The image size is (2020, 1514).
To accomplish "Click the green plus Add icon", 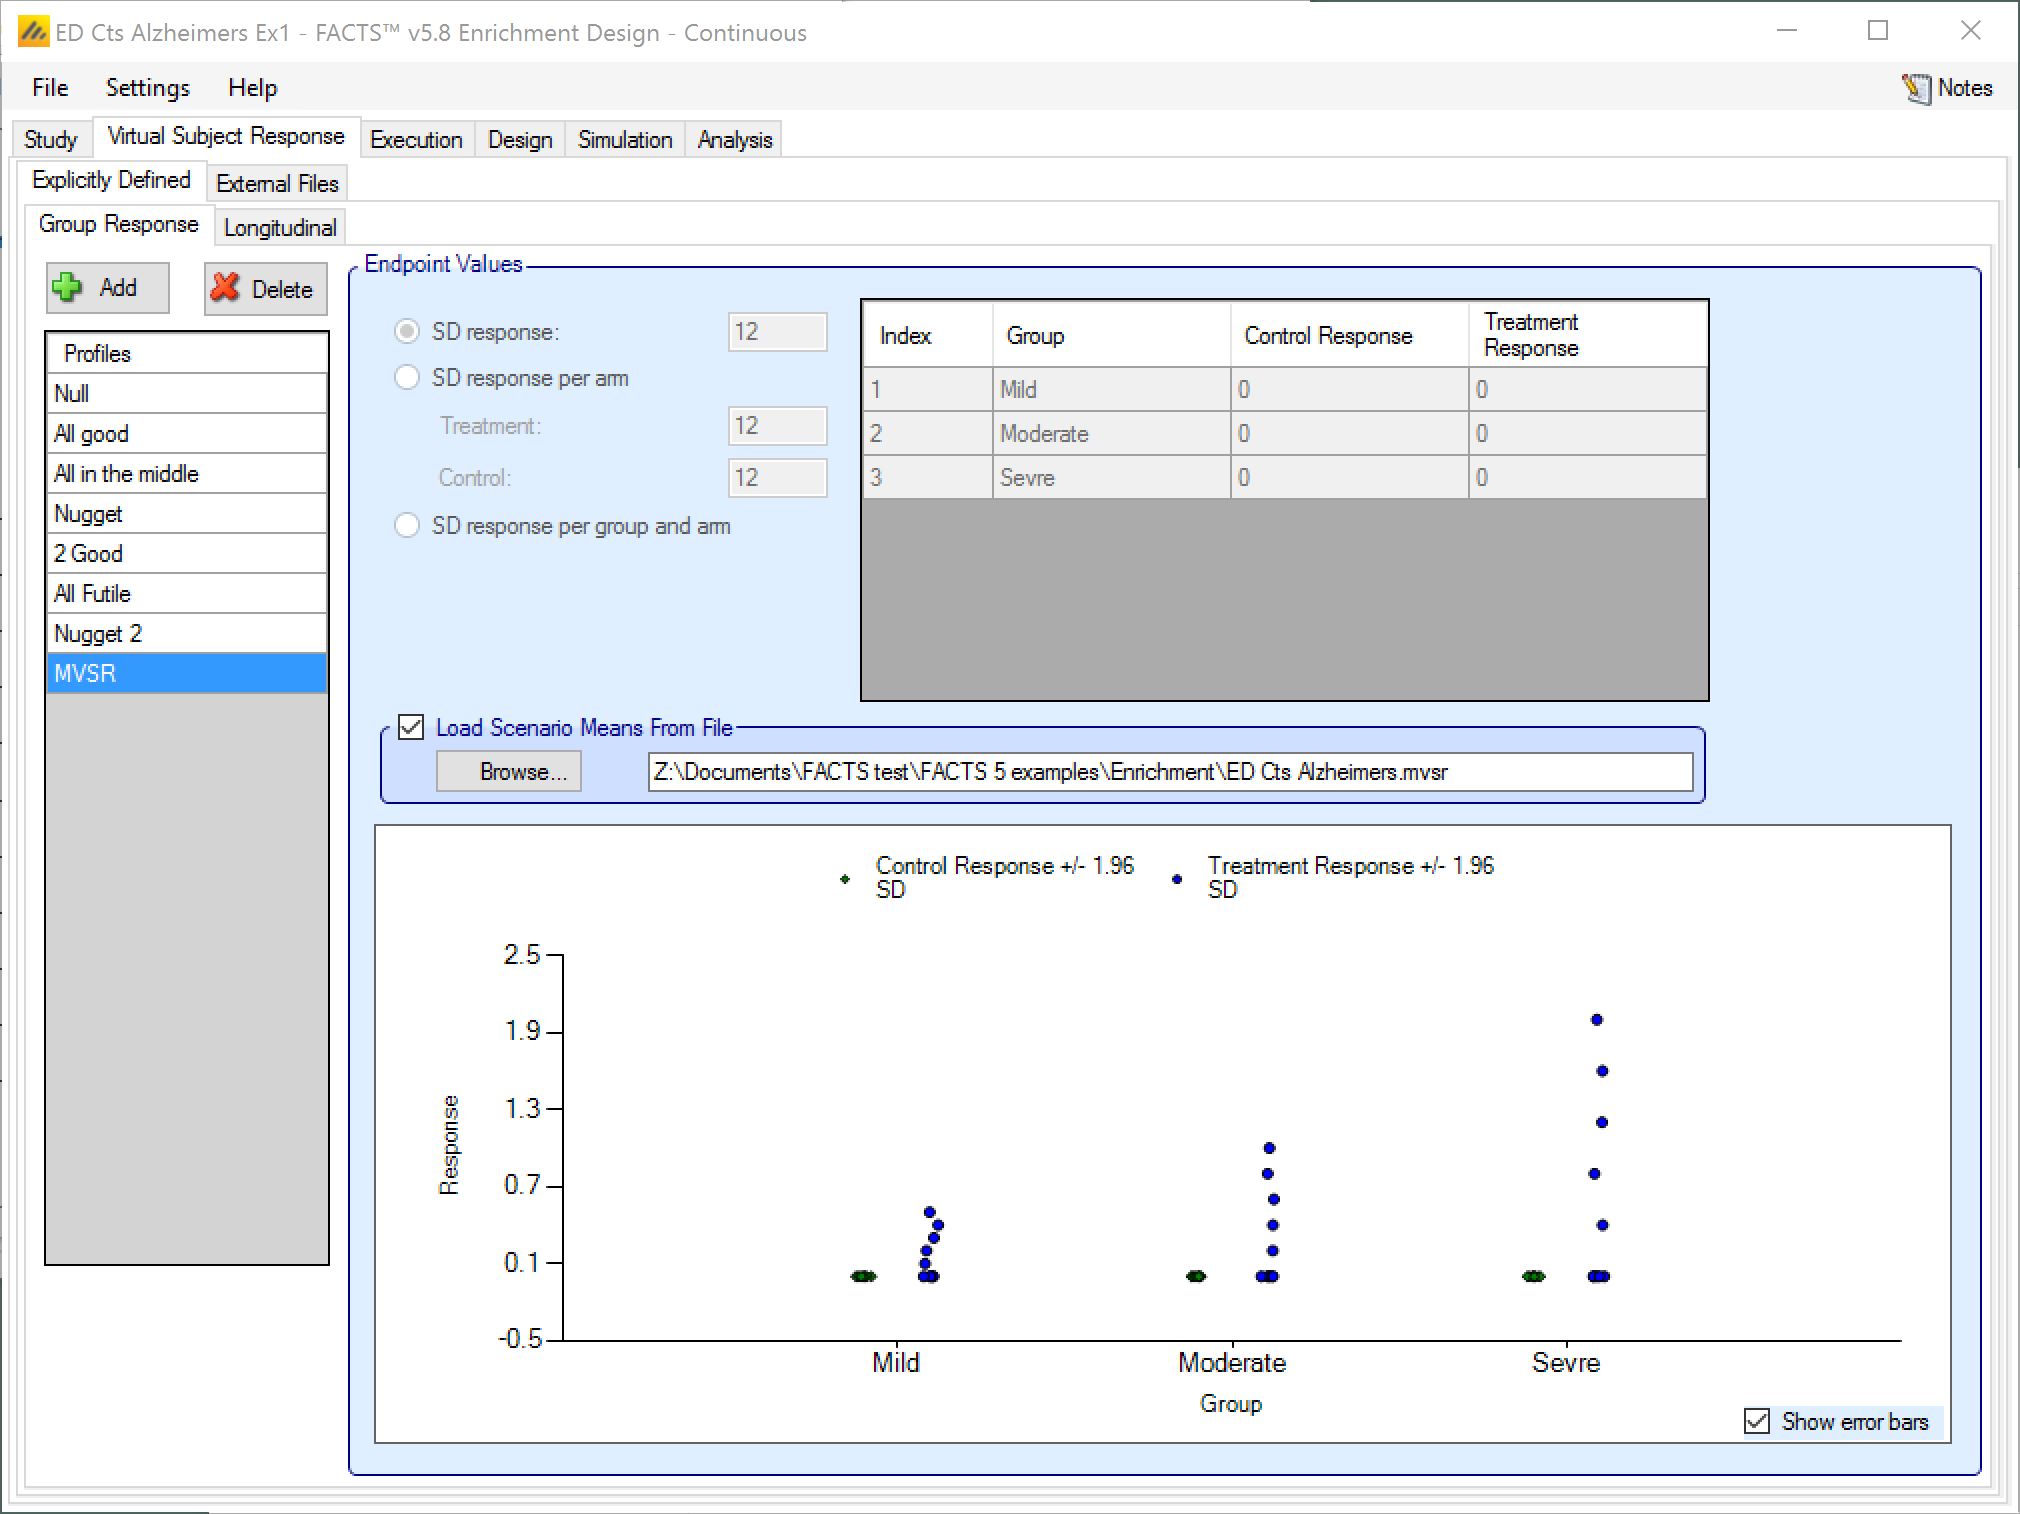I will (68, 288).
